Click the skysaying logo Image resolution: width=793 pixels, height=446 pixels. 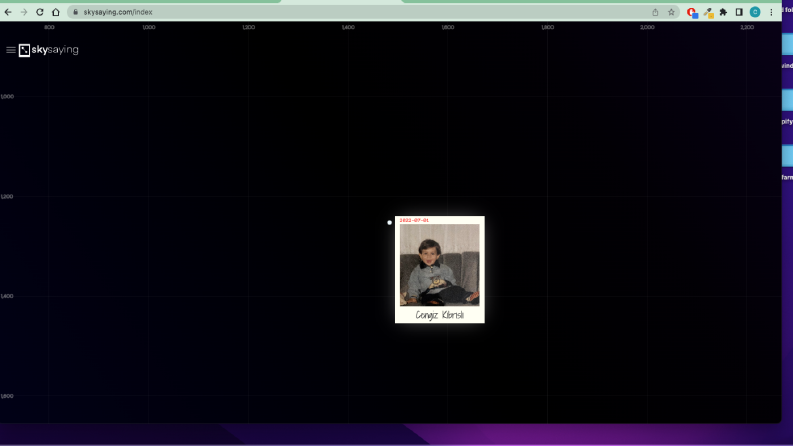(x=49, y=50)
